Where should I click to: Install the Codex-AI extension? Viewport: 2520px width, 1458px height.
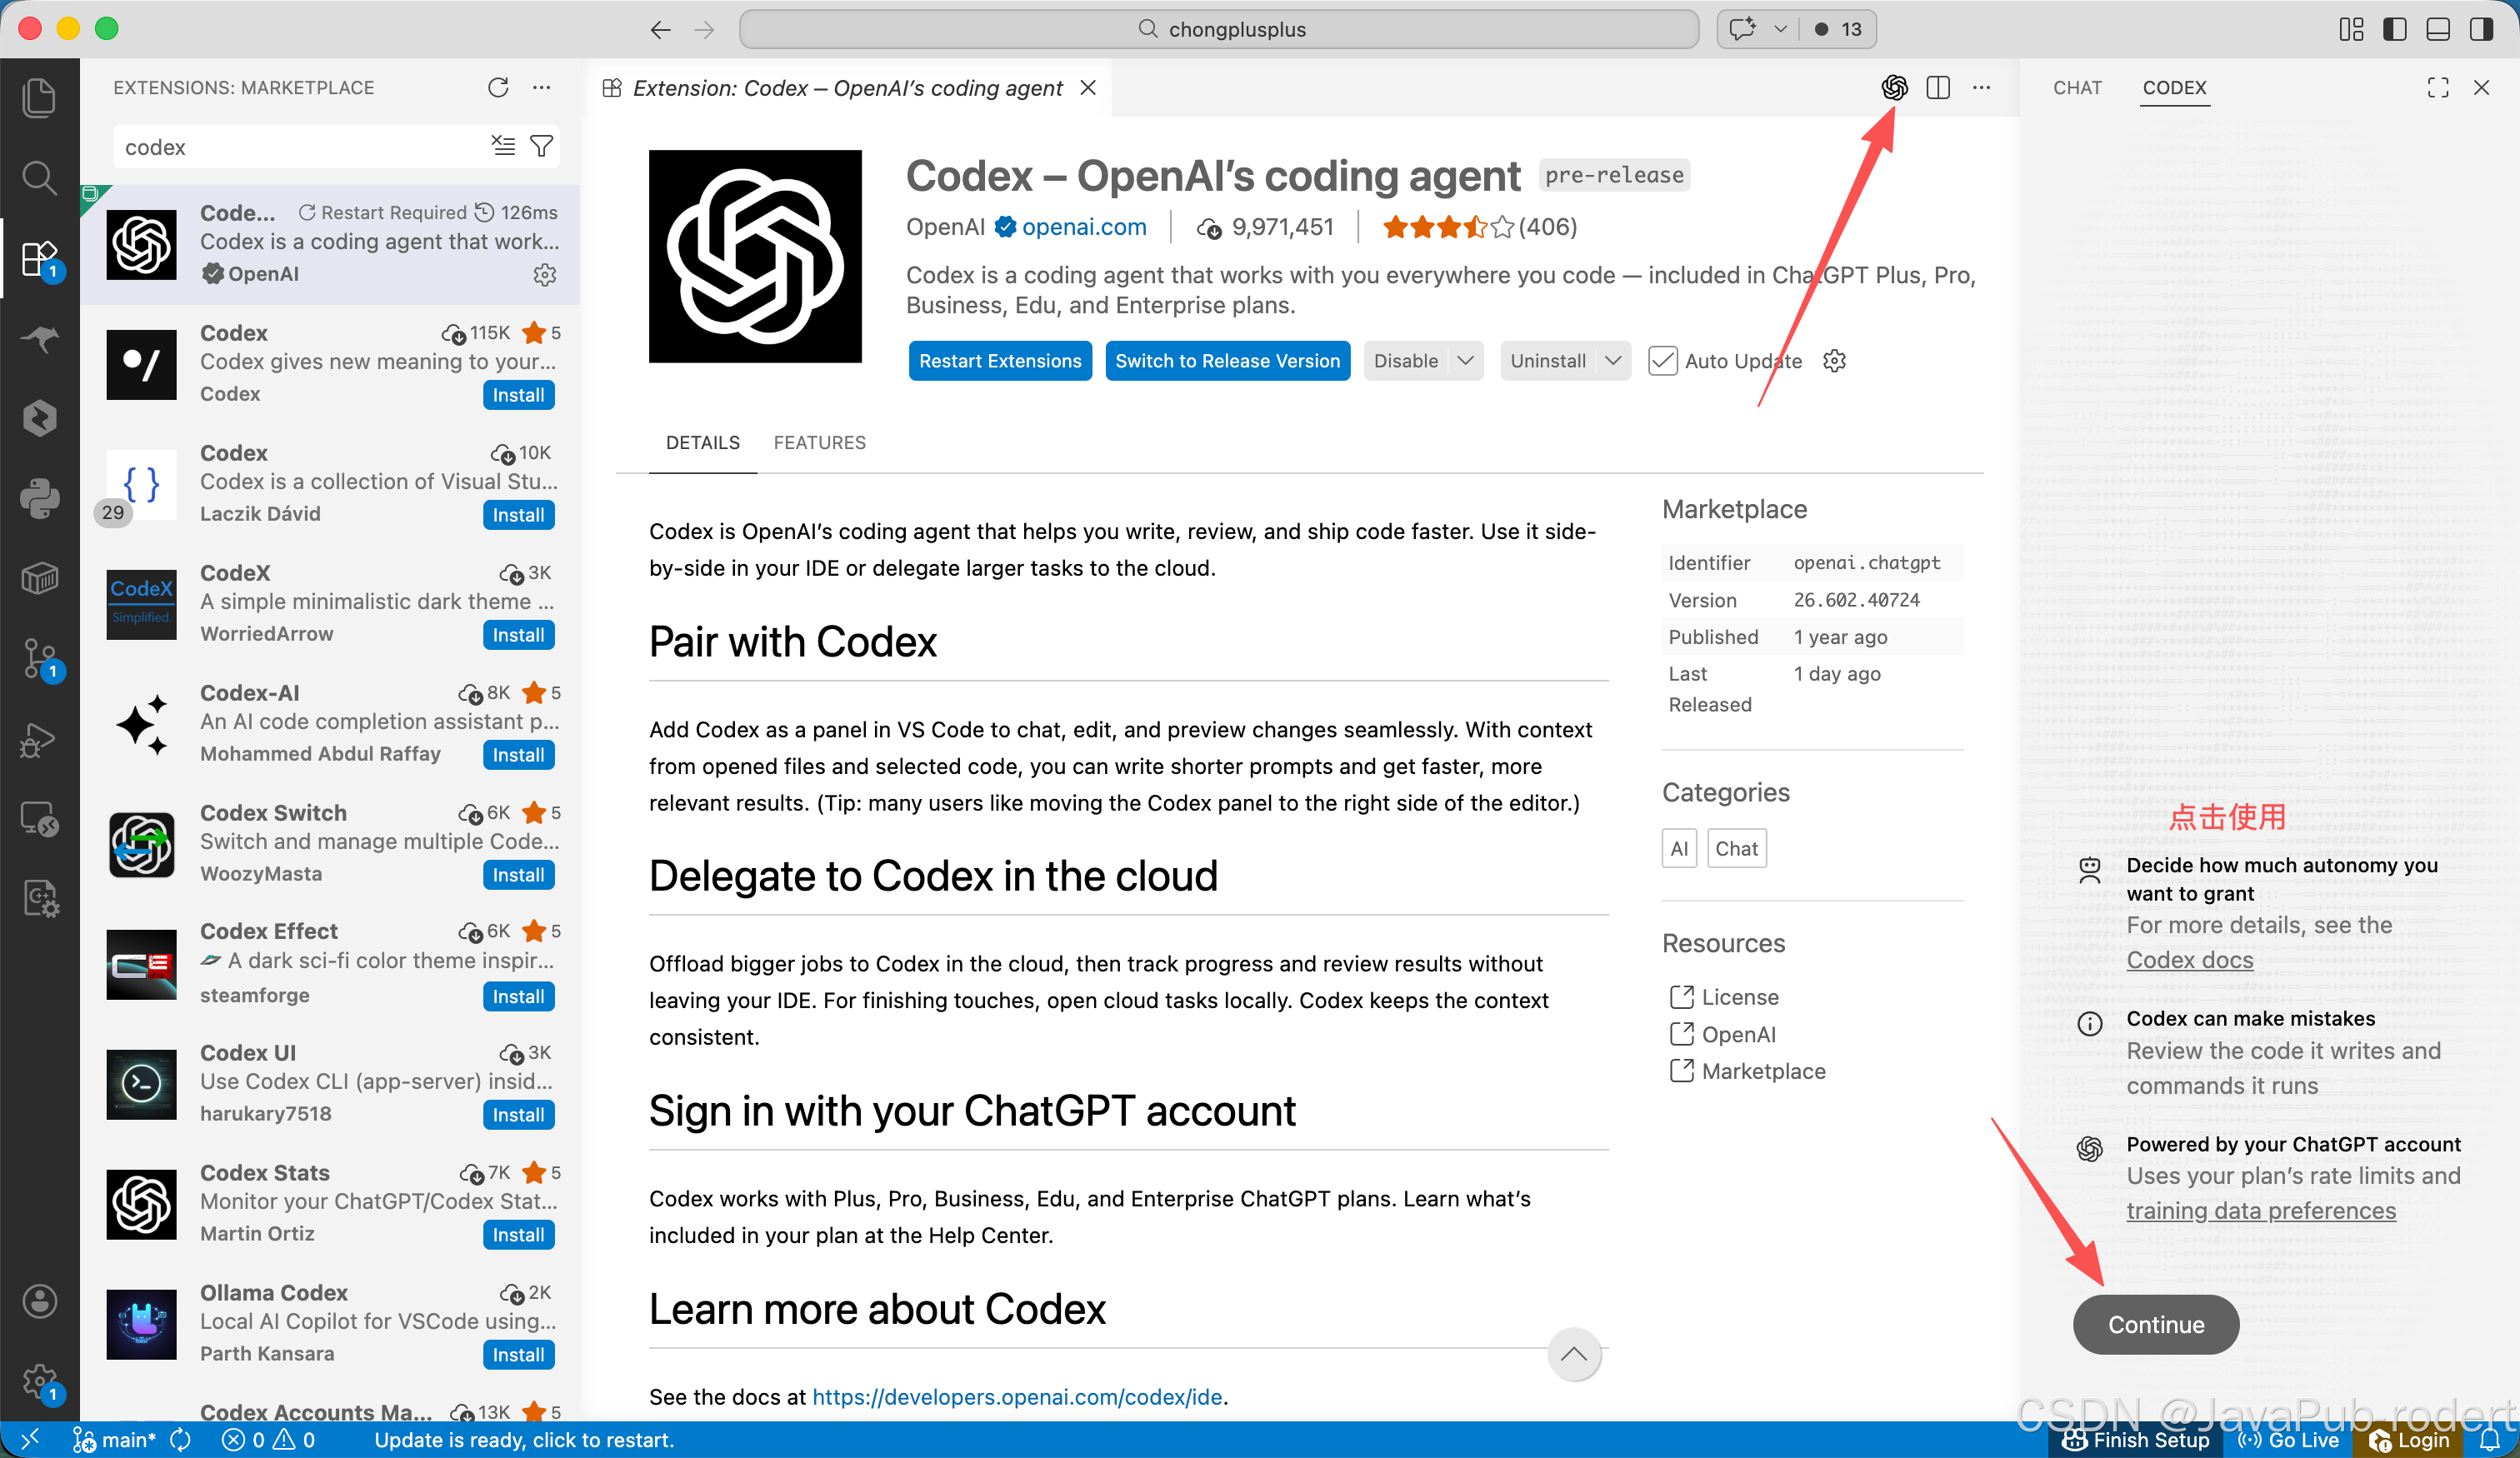pyautogui.click(x=518, y=754)
